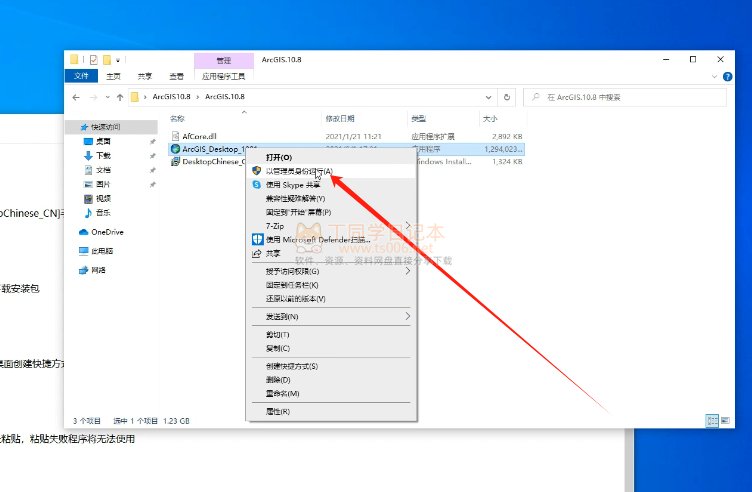Click the ArcGIS_Desktop installer globe icon
Viewport: 752px width, 492px height.
point(175,148)
